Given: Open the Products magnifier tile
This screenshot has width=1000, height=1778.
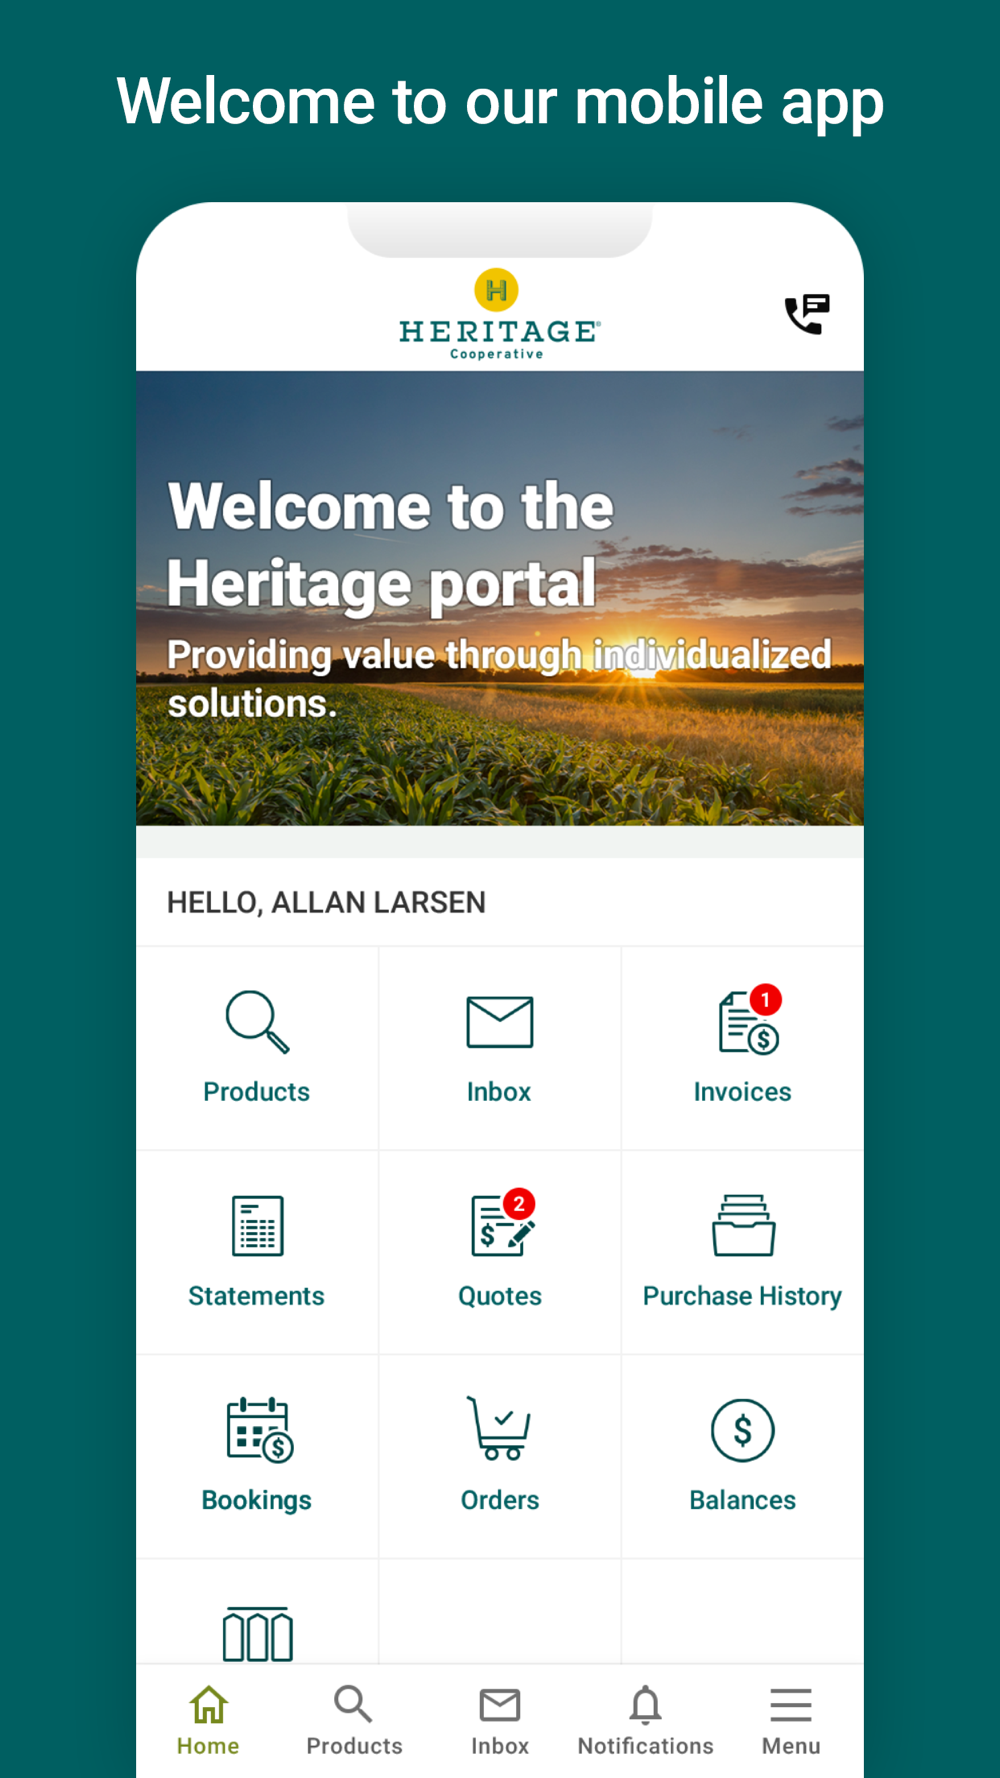Looking at the screenshot, I should pyautogui.click(x=257, y=1048).
